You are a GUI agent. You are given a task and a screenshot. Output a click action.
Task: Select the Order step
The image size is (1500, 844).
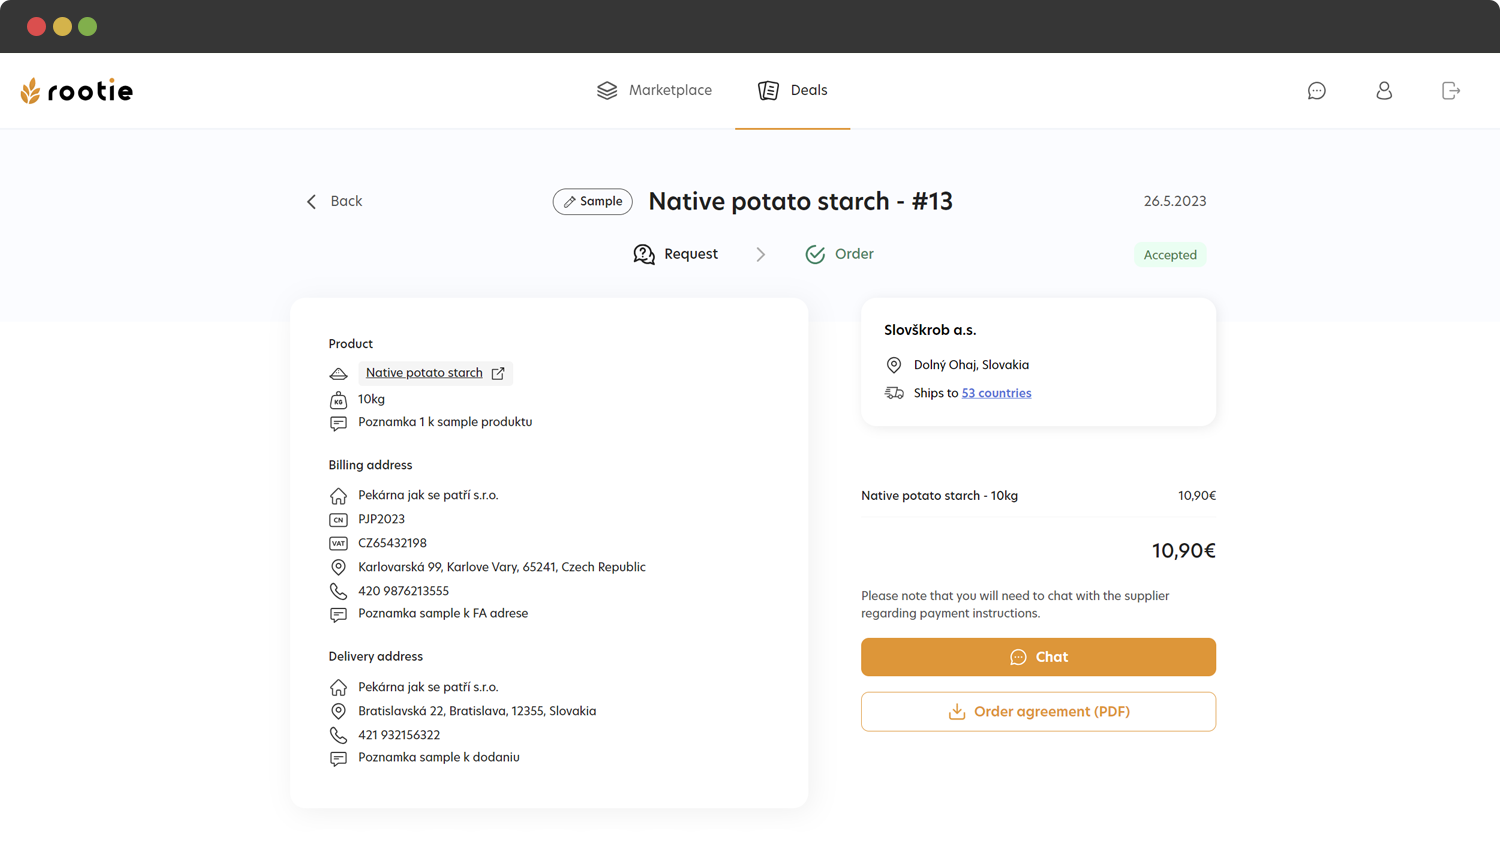click(x=839, y=254)
